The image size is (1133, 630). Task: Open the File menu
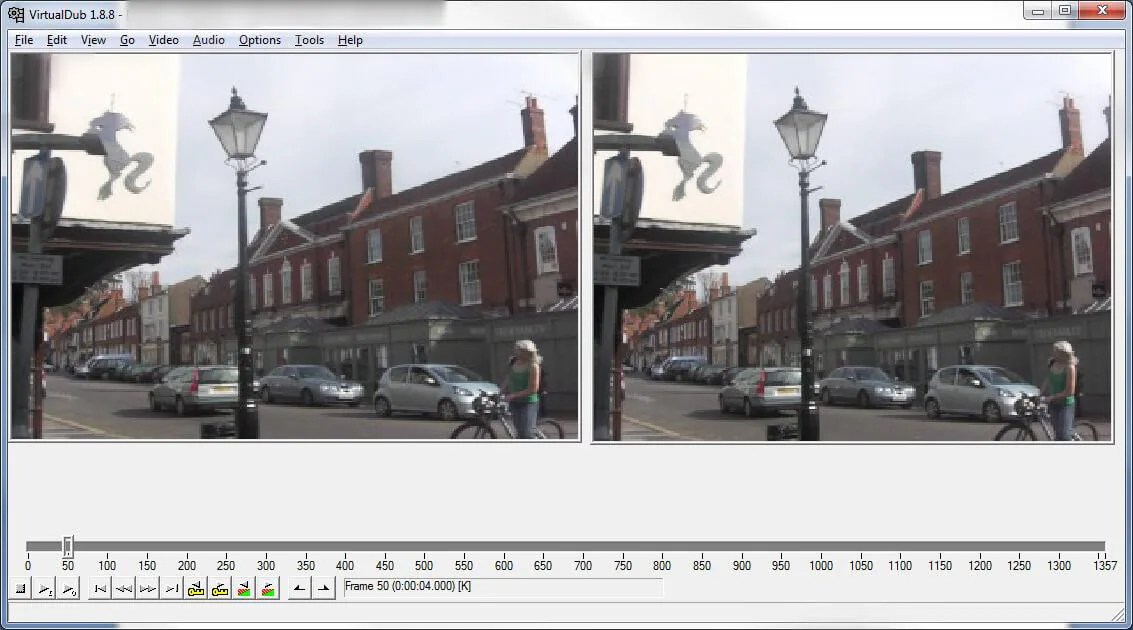pyautogui.click(x=24, y=40)
